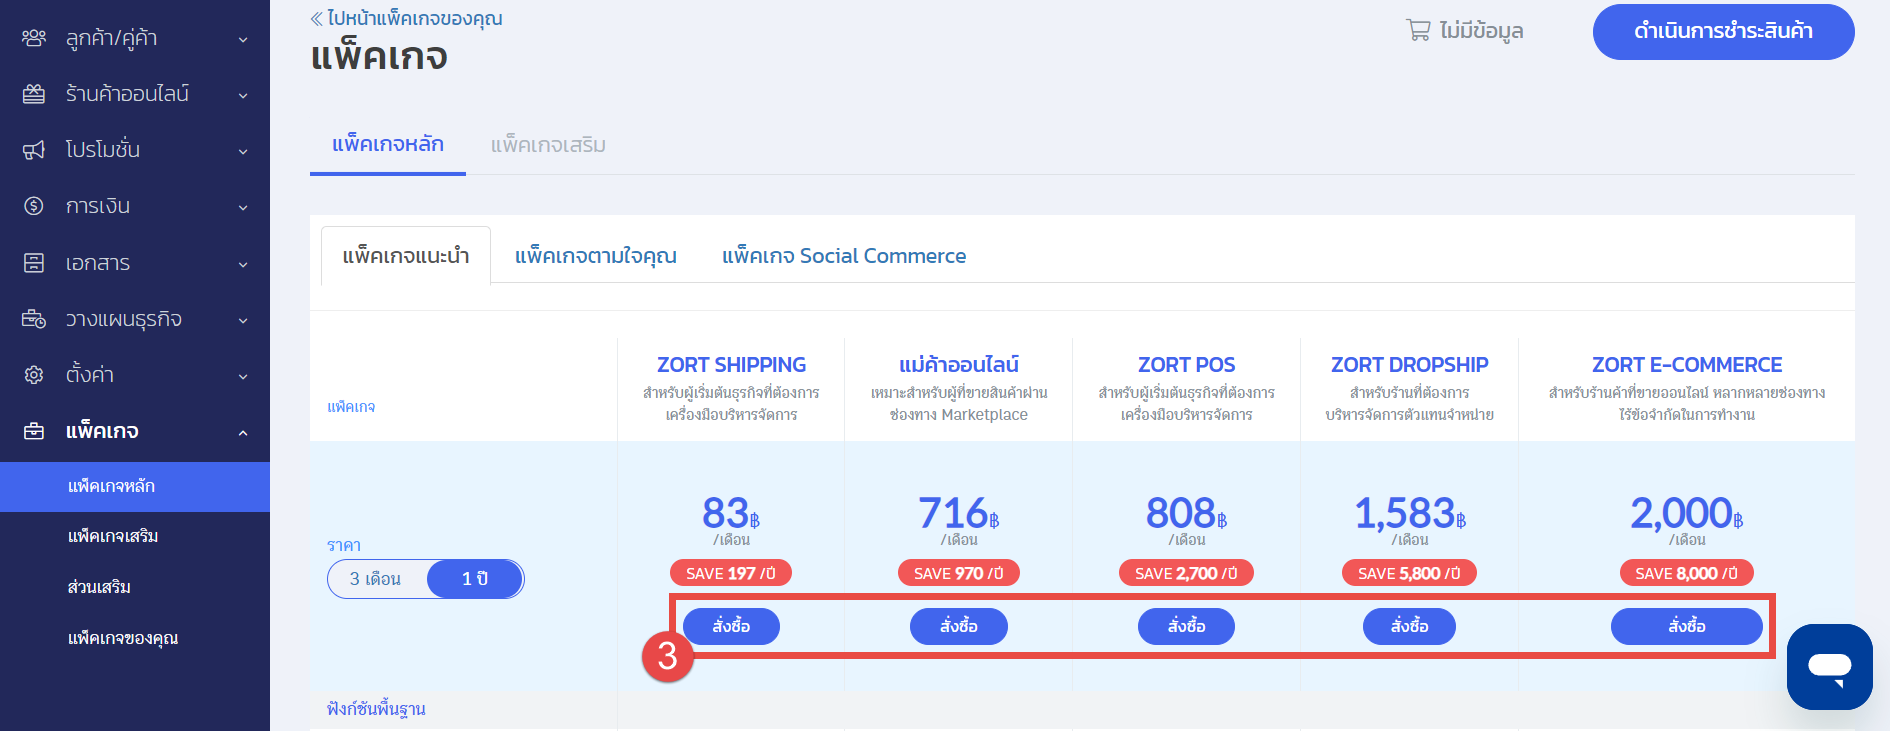
Task: Click the finance dollar coin icon
Action: tap(34, 206)
